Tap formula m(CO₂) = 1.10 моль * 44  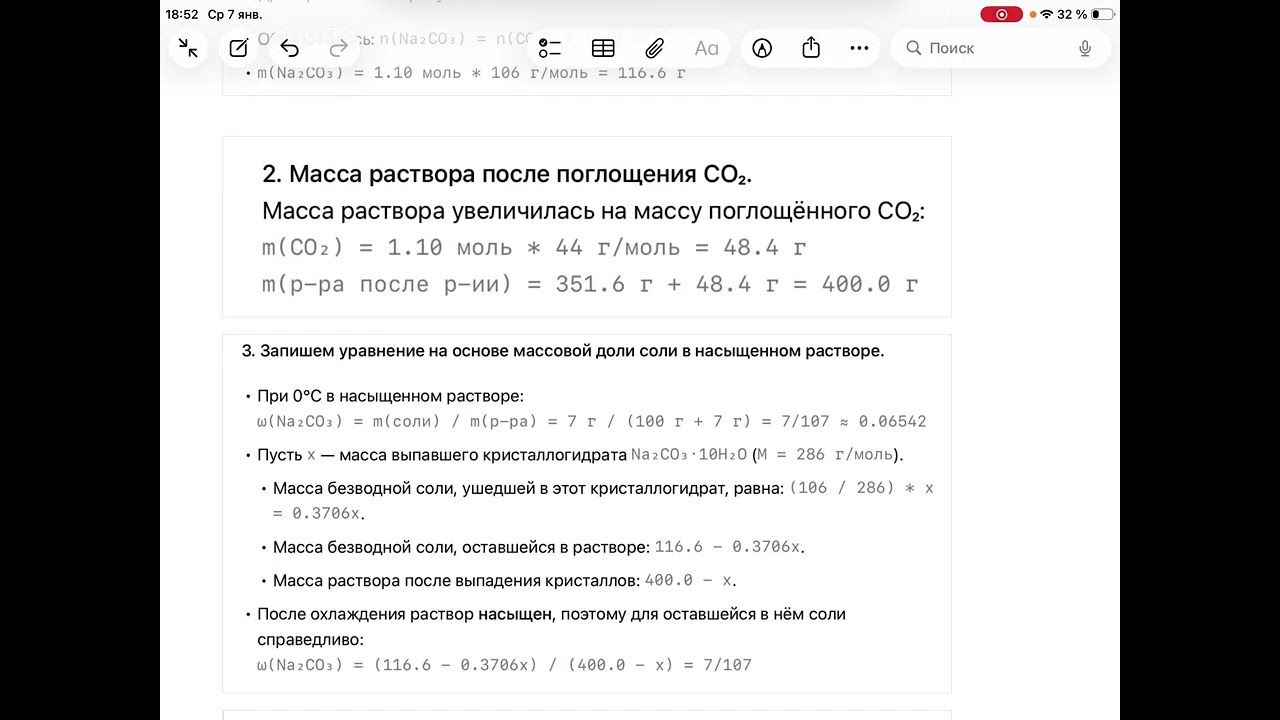pos(534,247)
